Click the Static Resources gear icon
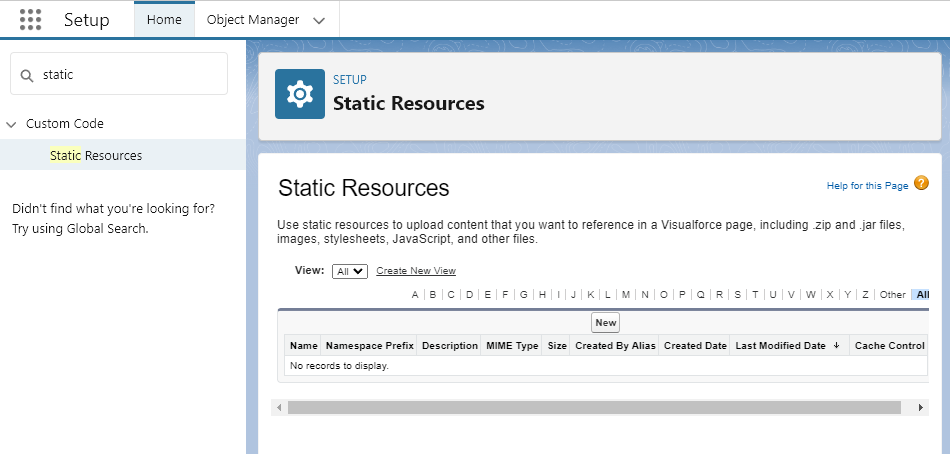This screenshot has height=454, width=950. [300, 94]
